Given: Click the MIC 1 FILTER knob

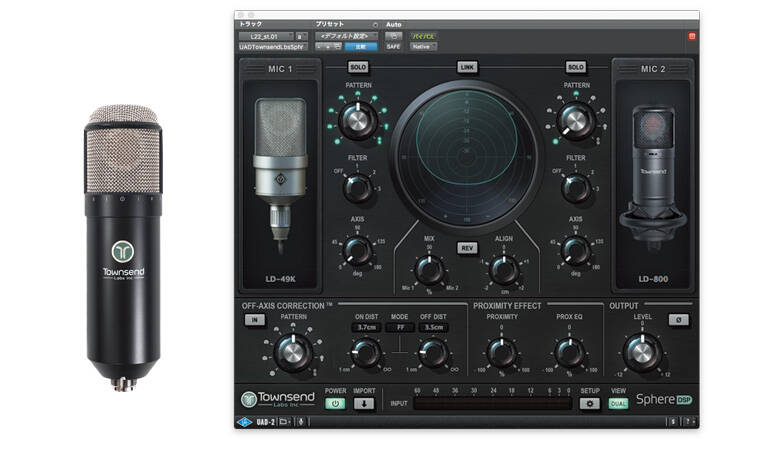Looking at the screenshot, I should click(x=358, y=189).
